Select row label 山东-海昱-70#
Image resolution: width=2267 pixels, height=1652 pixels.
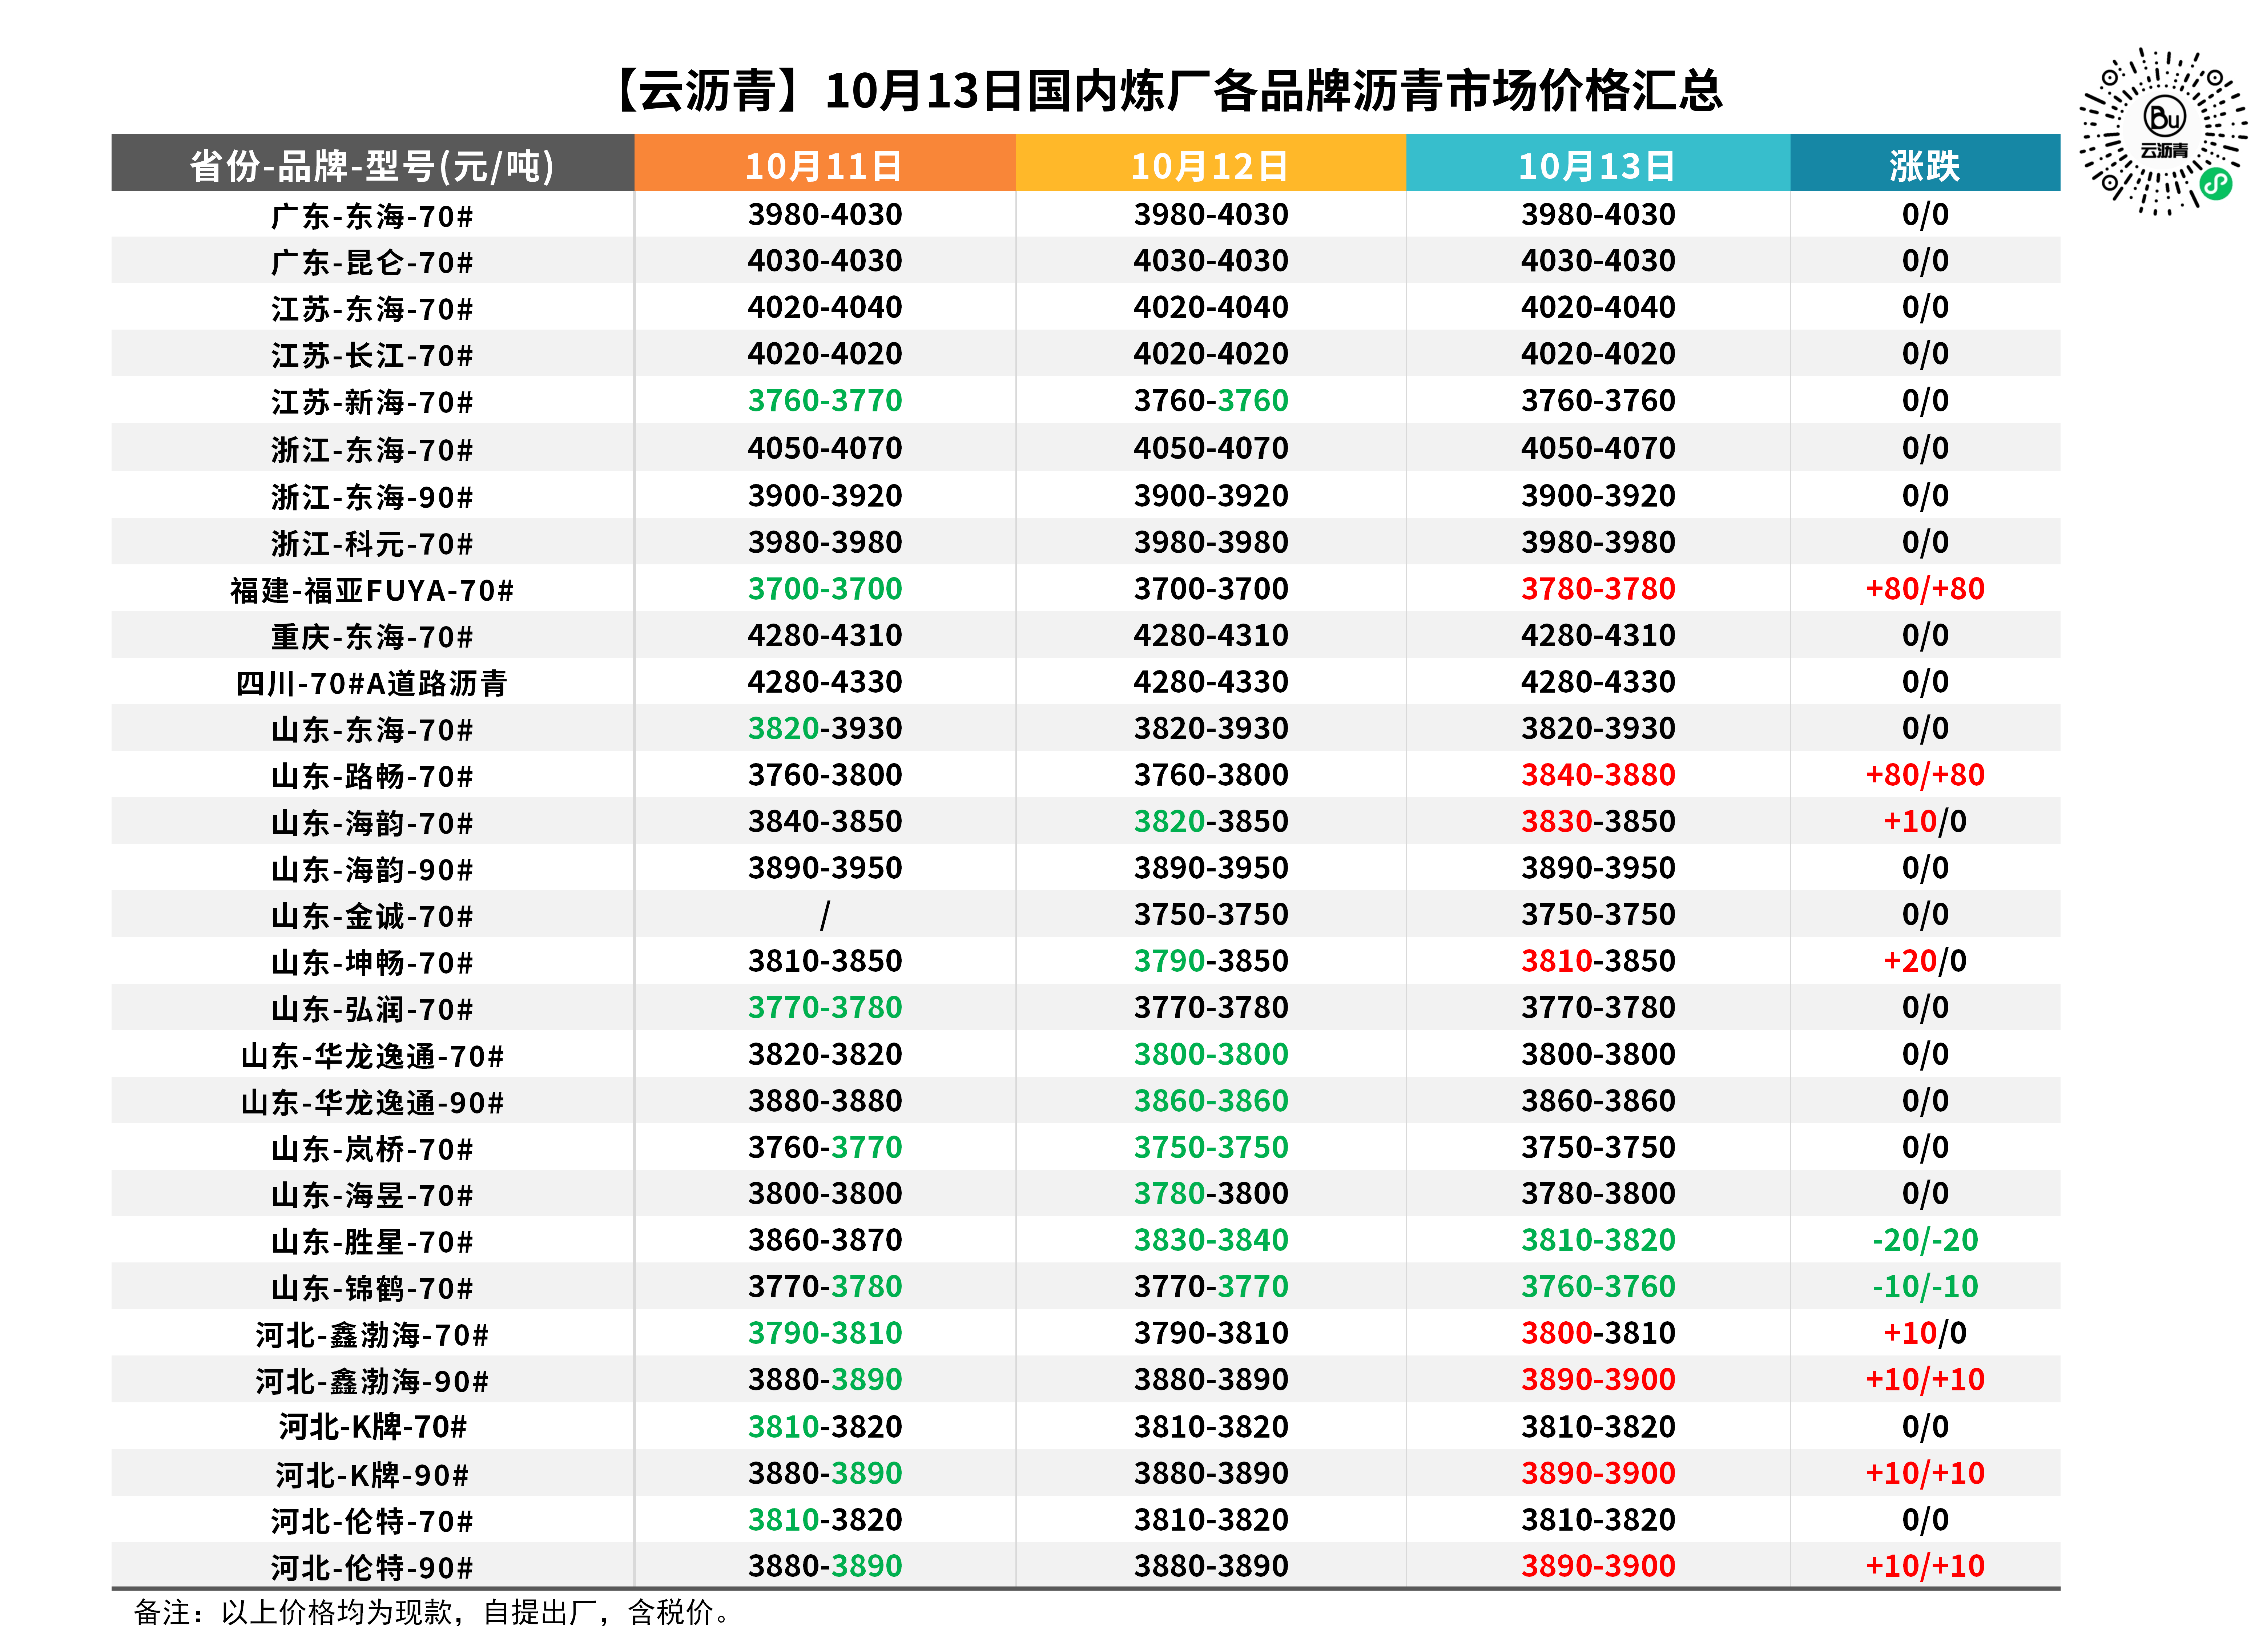372,1195
